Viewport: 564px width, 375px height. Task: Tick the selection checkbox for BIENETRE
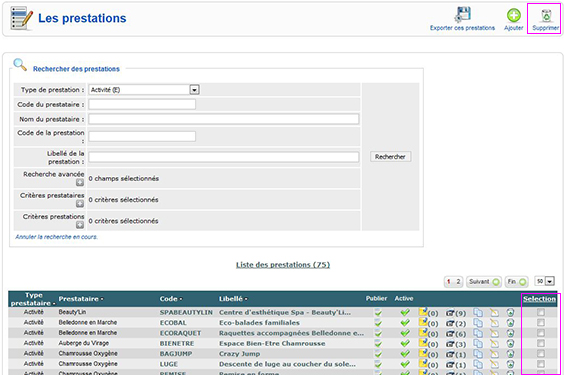541,344
